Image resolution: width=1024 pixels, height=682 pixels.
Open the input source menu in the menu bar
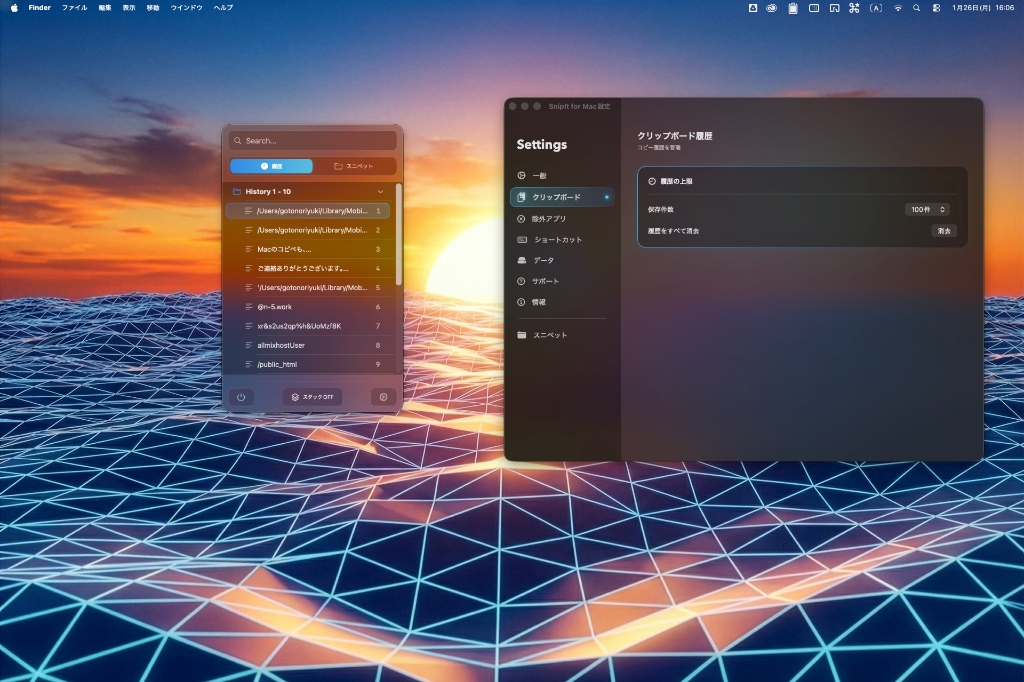coord(875,8)
